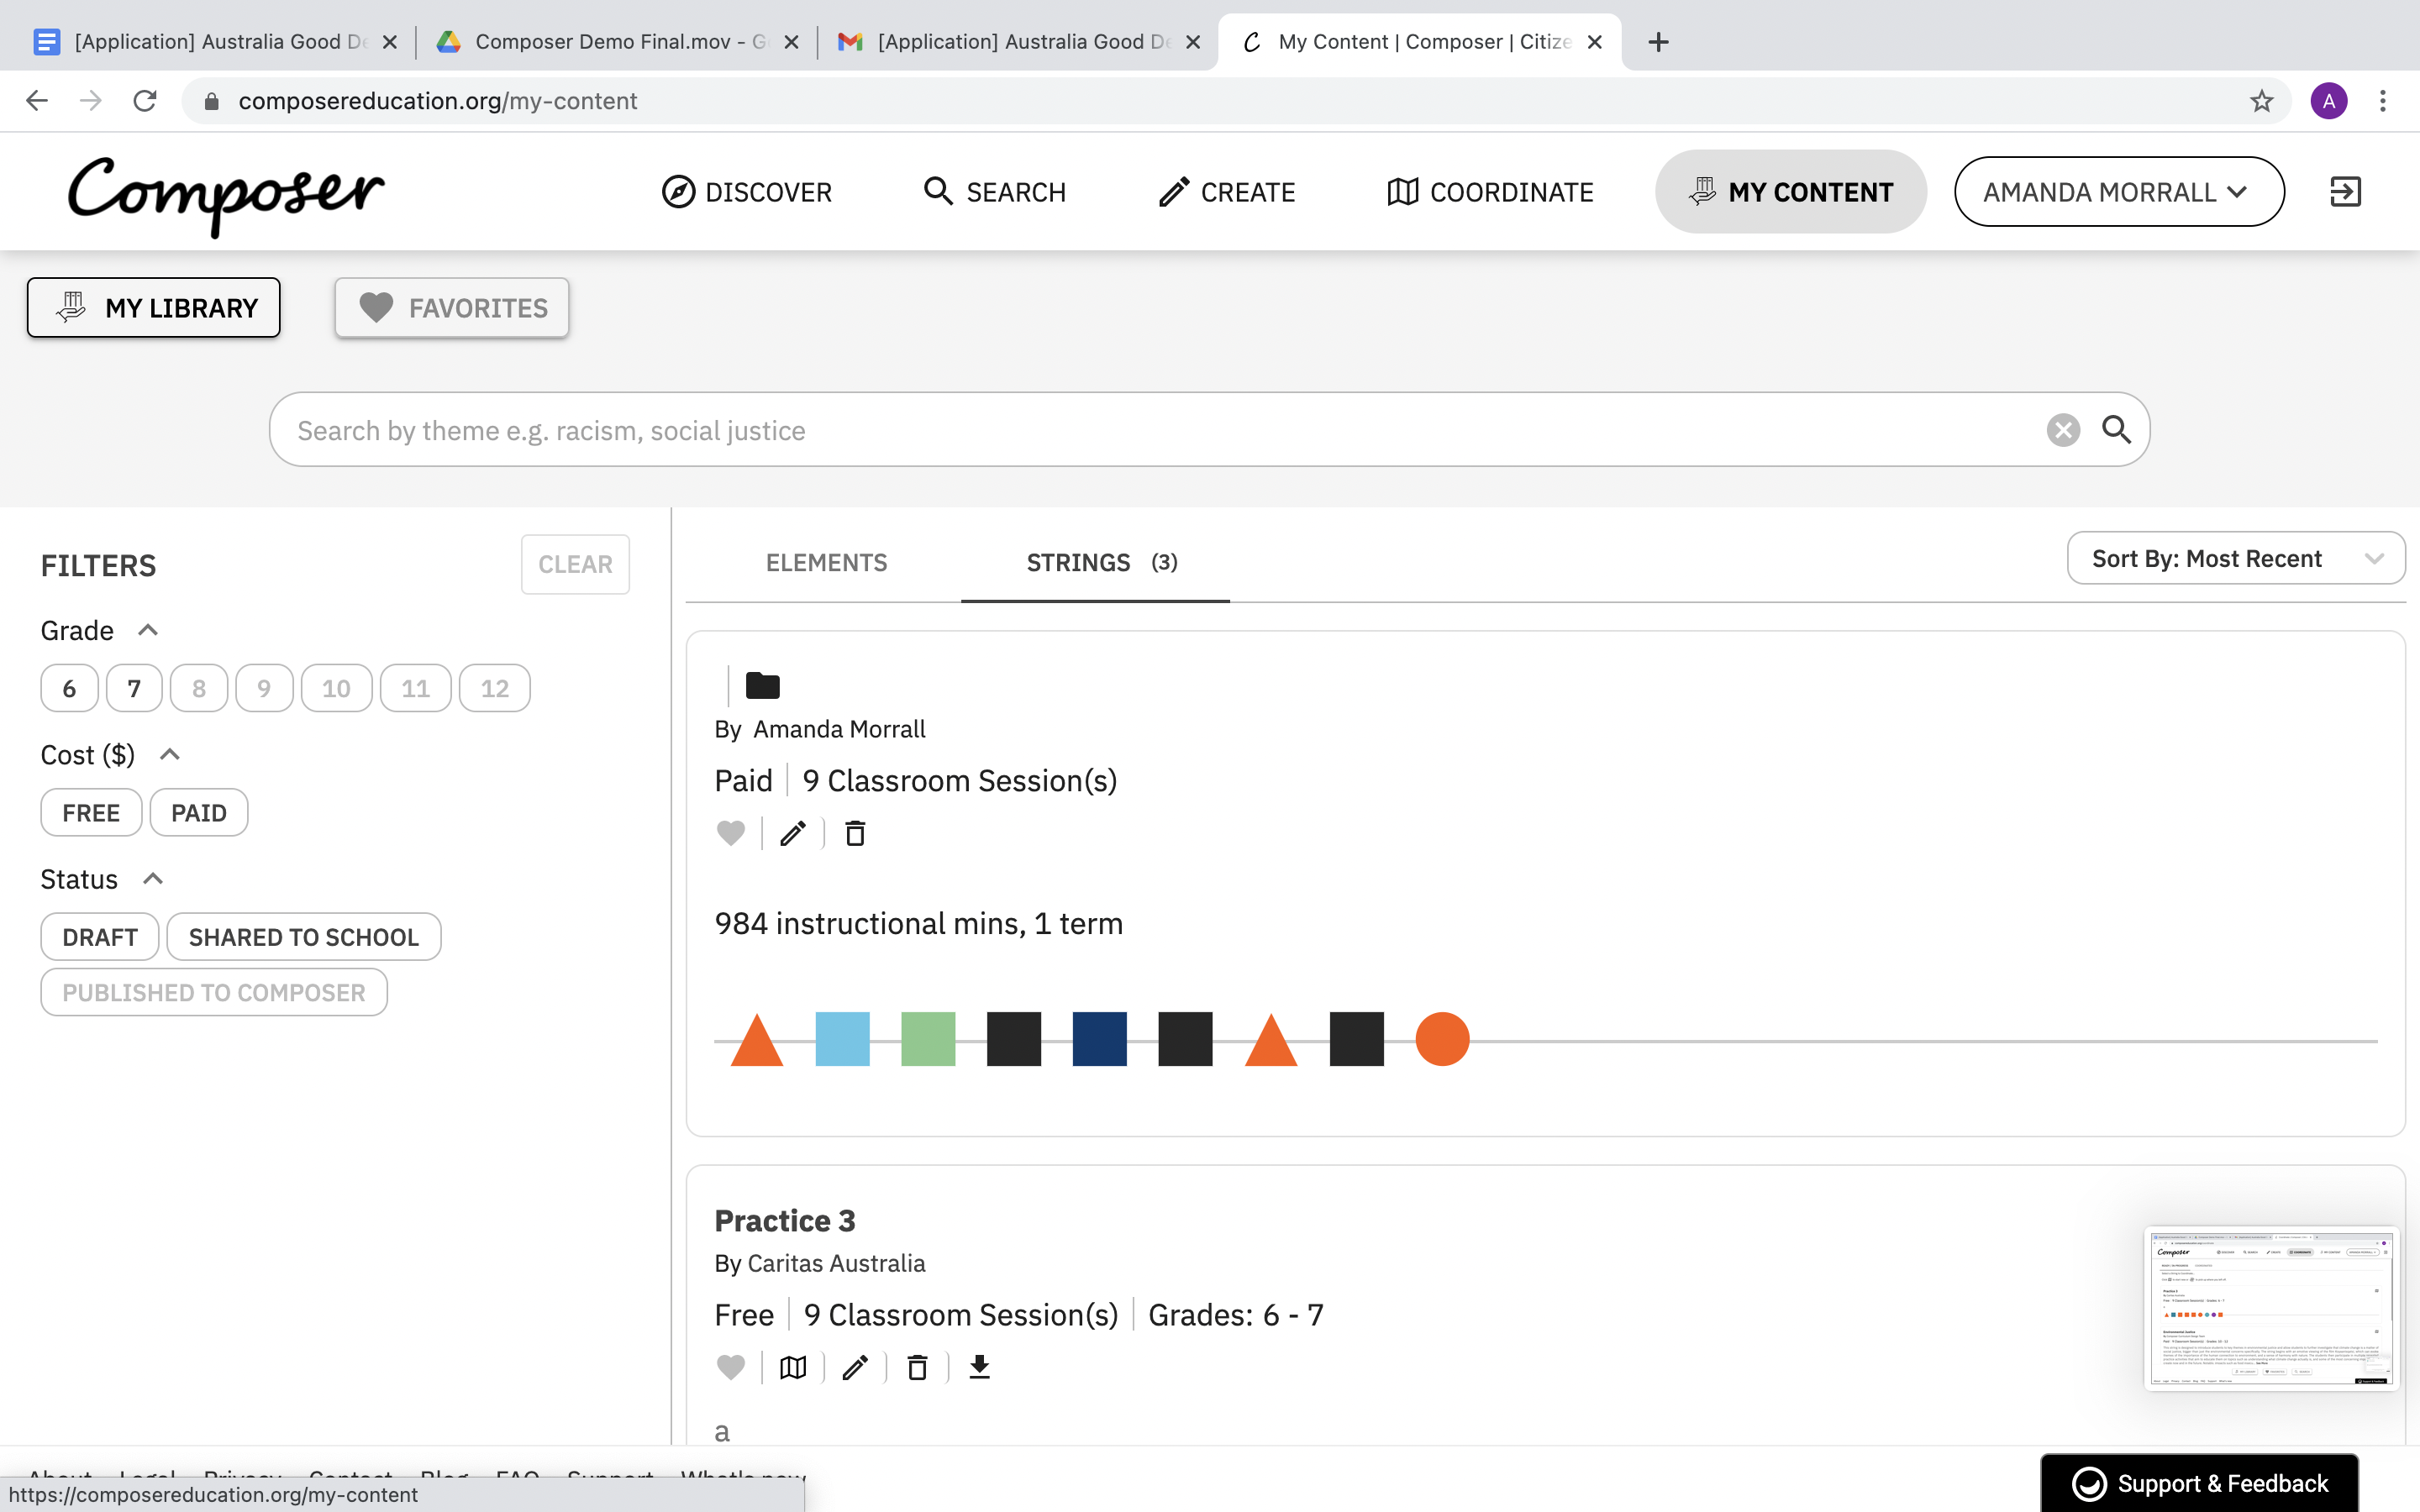Viewport: 2420px width, 1512px height.
Task: Open the Create menu item
Action: [x=1227, y=192]
